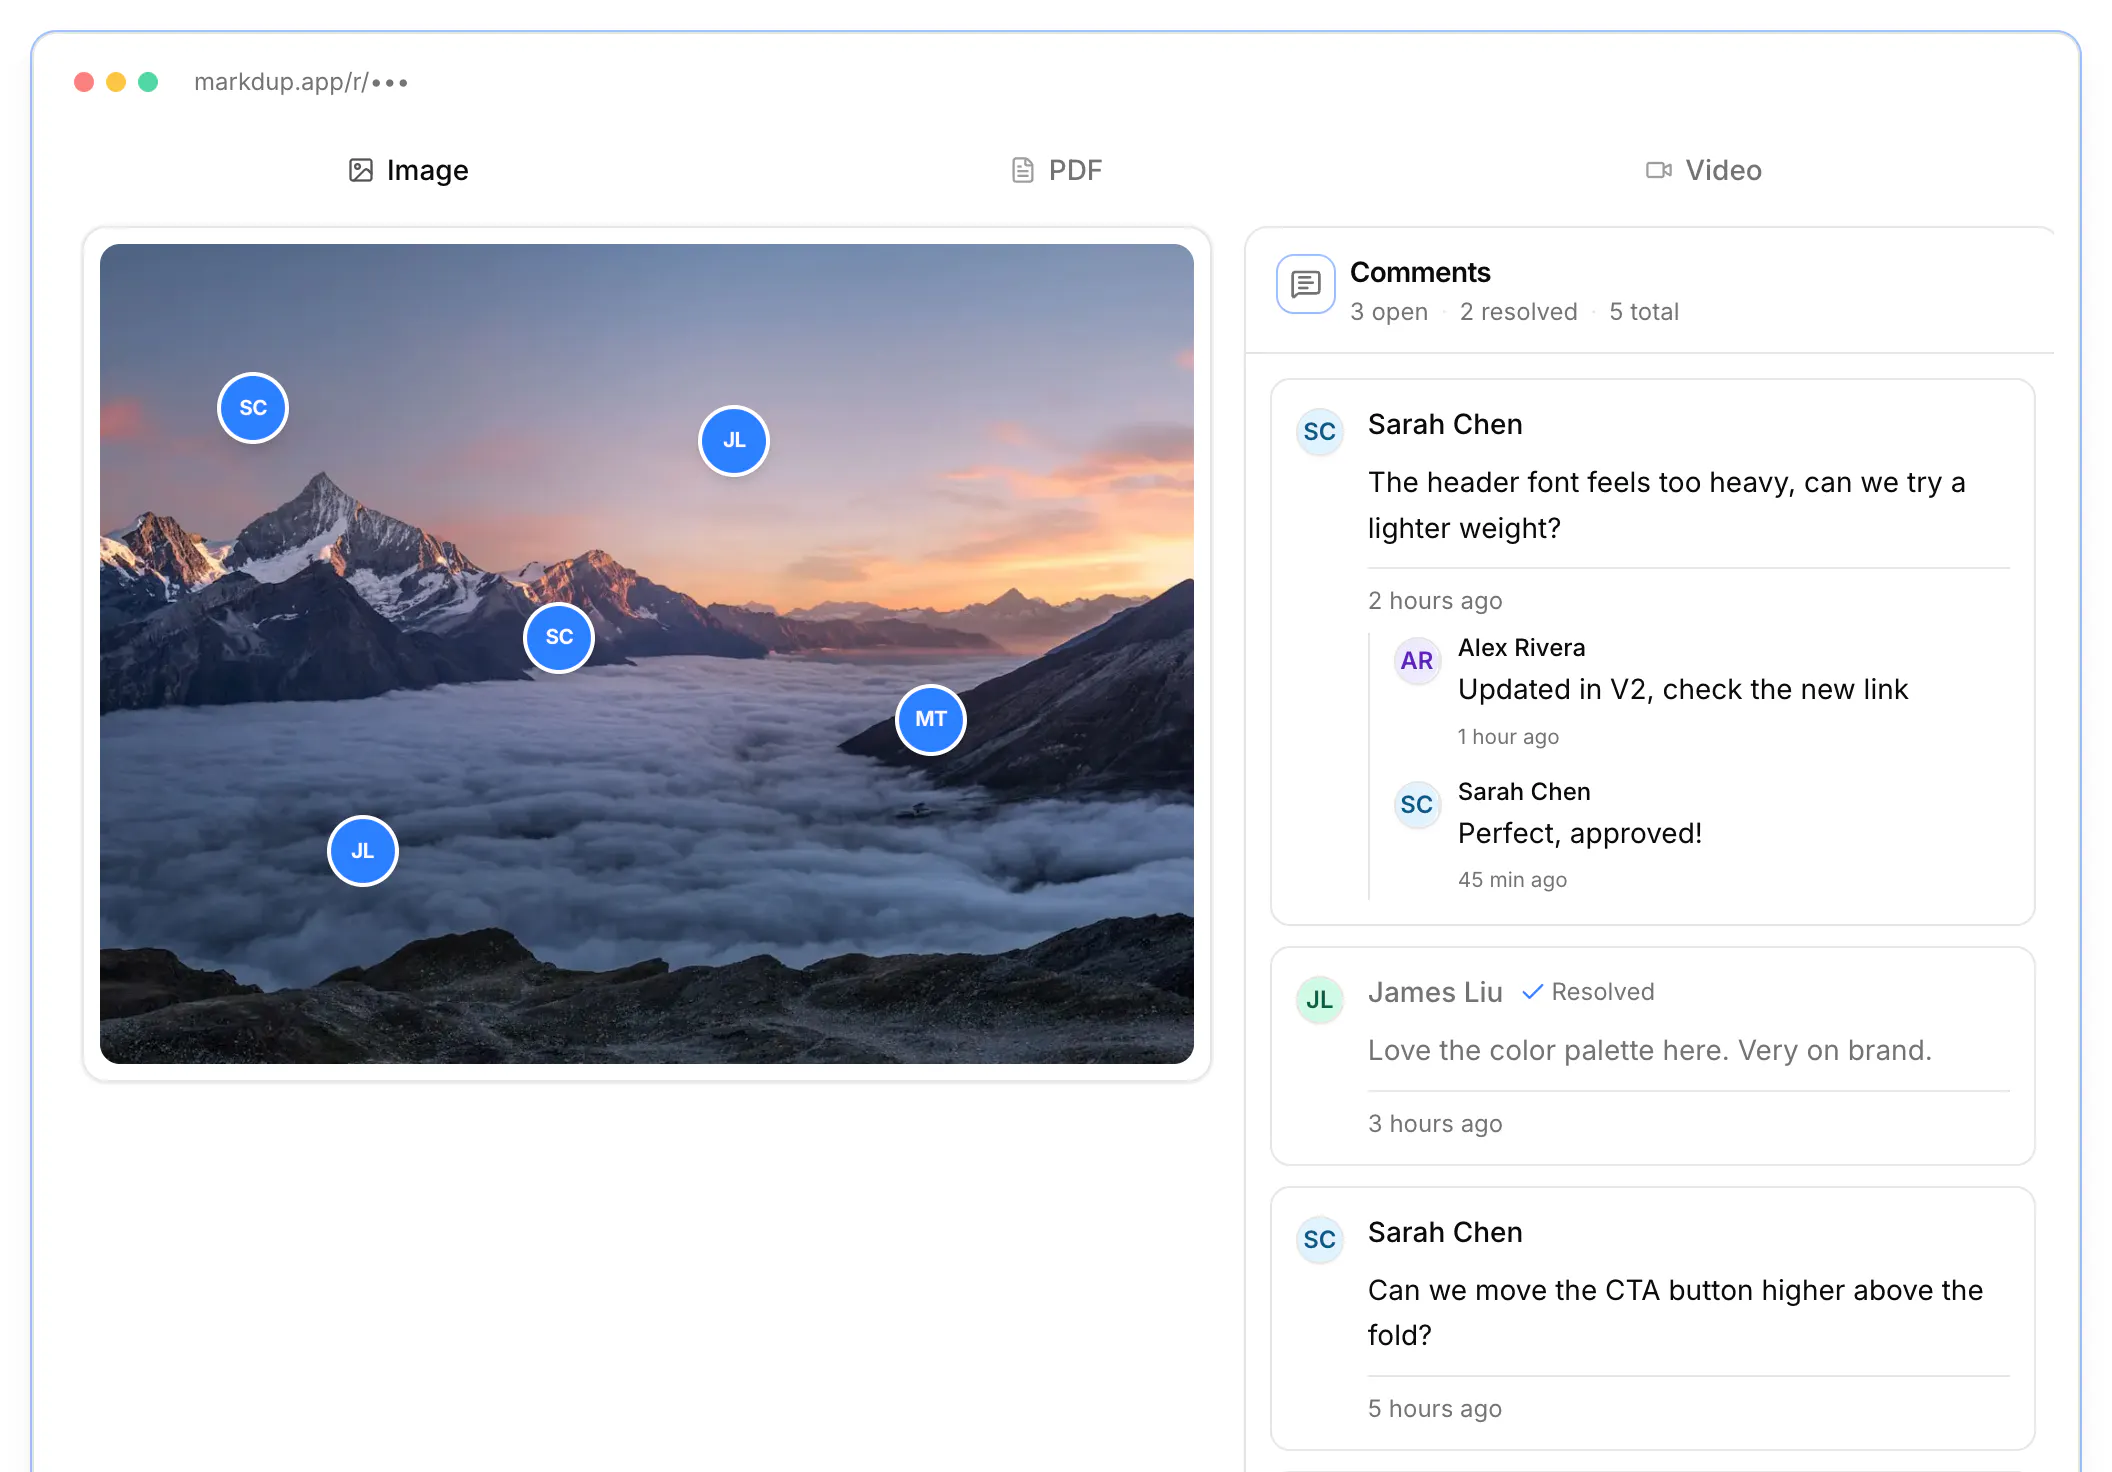Click the JL pin in the sky
This screenshot has width=2112, height=1472.
click(x=734, y=441)
